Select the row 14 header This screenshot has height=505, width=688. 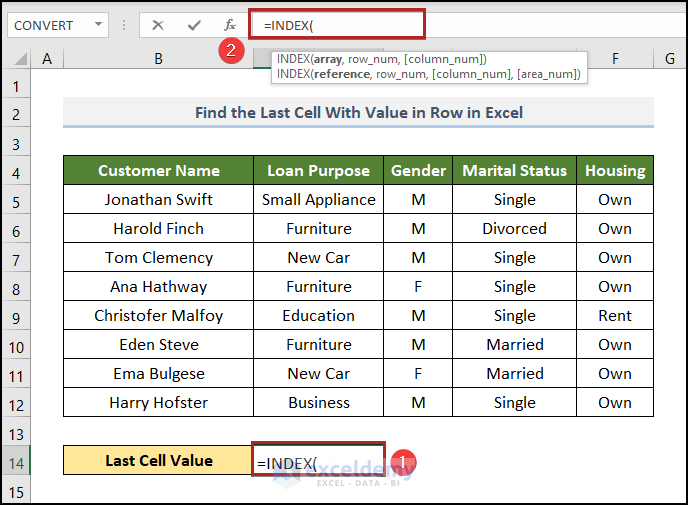(16, 461)
